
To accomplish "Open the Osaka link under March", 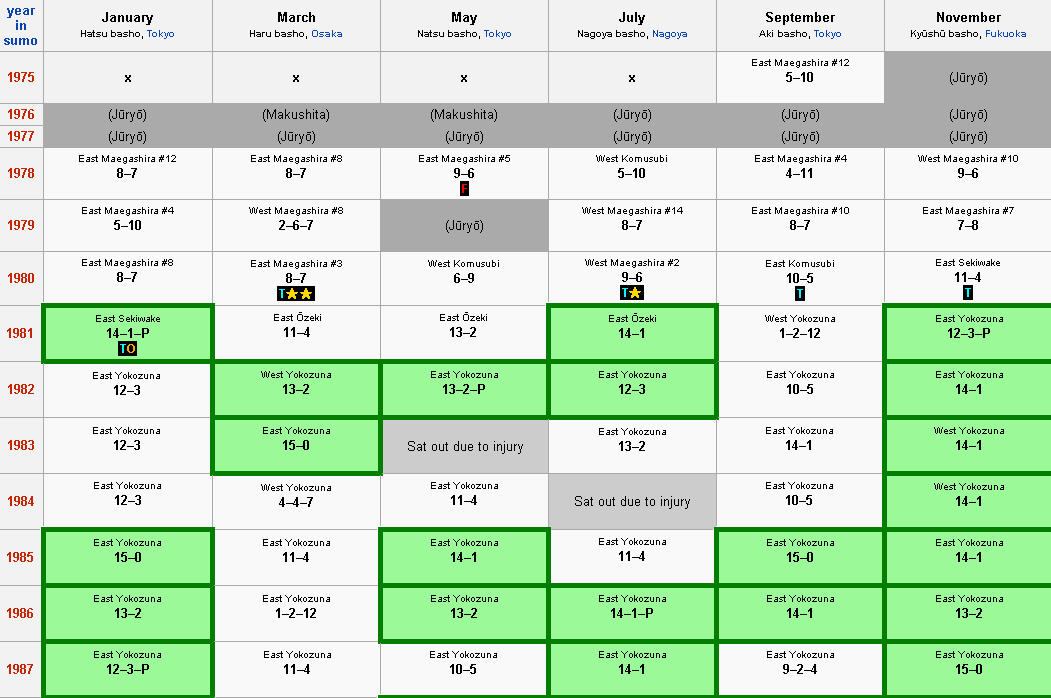I will pyautogui.click(x=326, y=34).
